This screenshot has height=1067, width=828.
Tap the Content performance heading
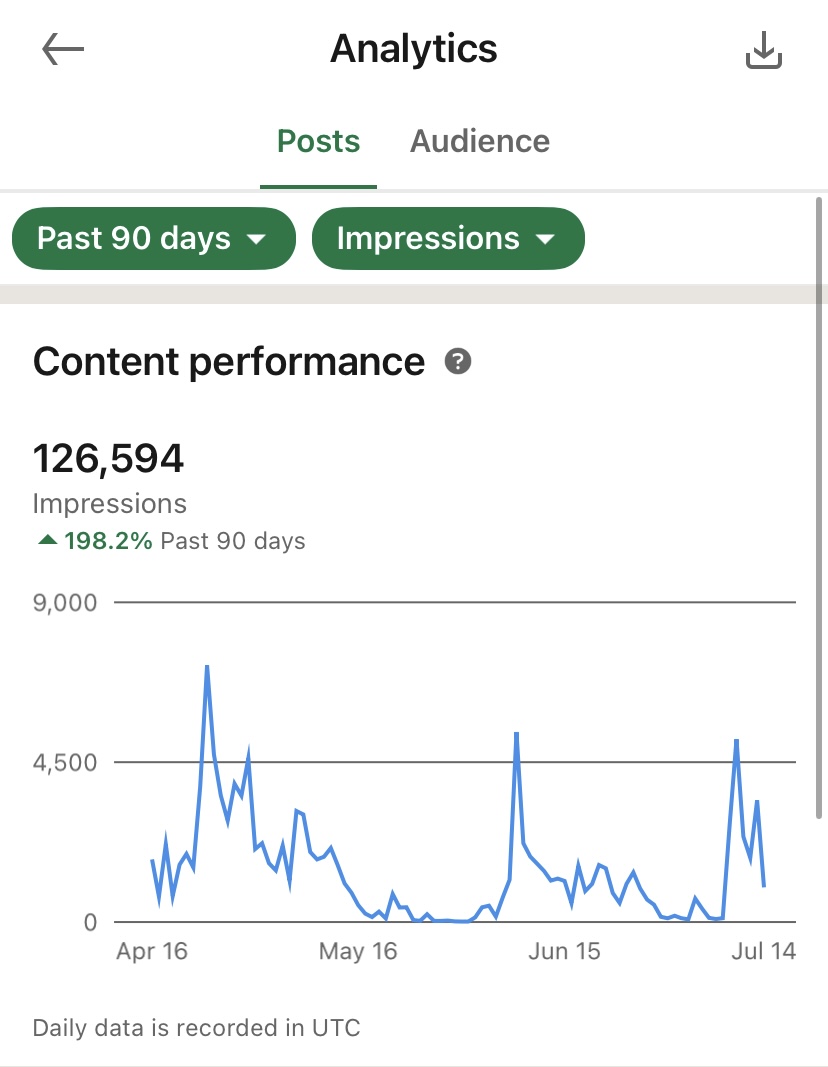click(229, 361)
